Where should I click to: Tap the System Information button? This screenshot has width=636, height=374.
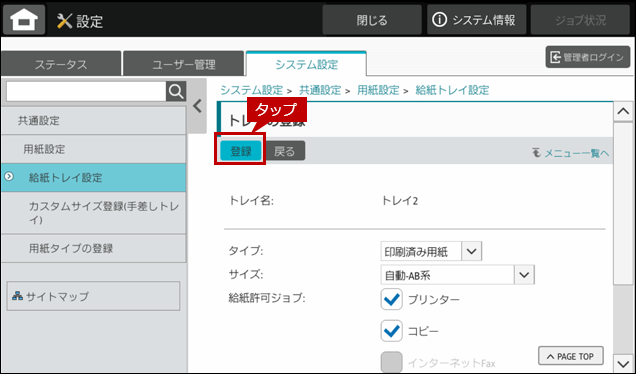477,20
